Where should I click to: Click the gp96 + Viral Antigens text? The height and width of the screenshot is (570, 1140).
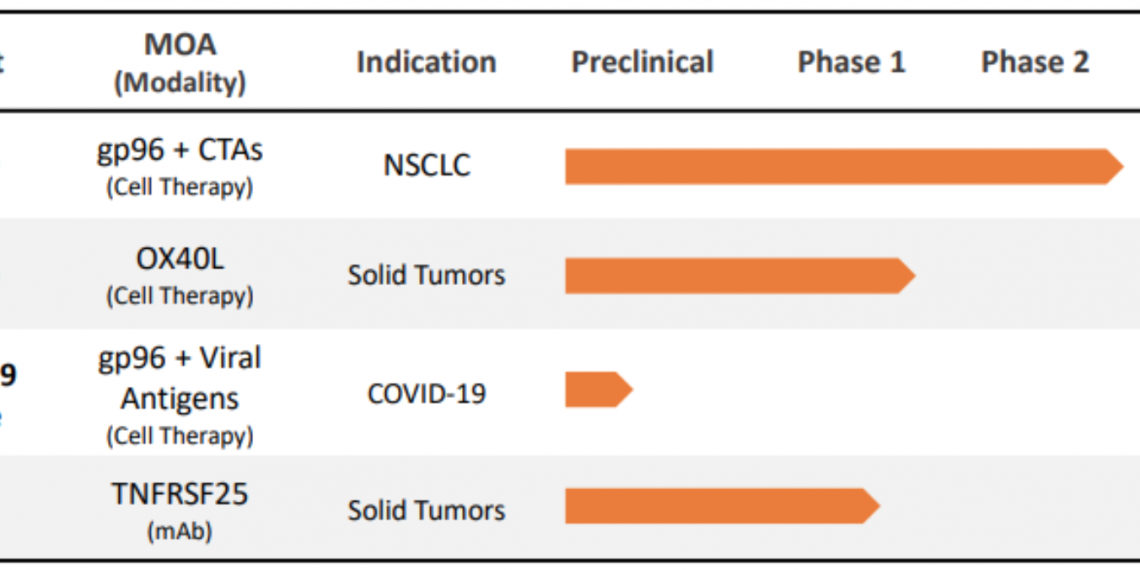[180, 378]
